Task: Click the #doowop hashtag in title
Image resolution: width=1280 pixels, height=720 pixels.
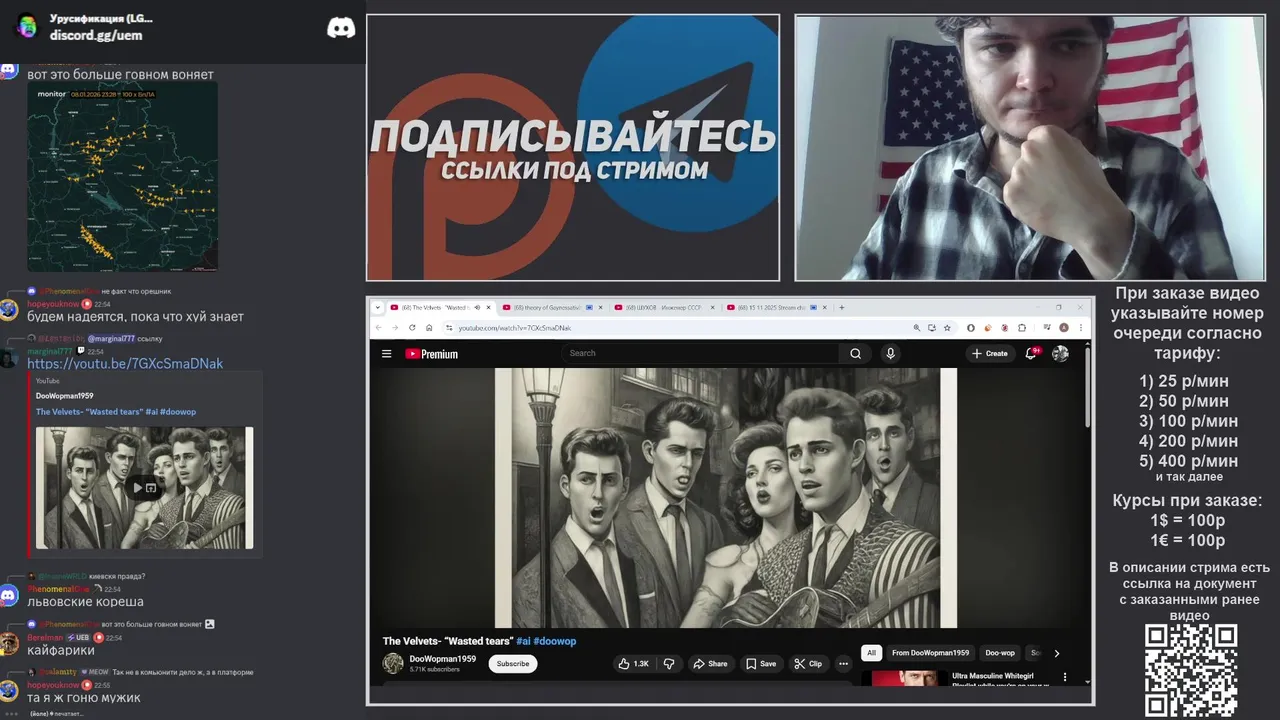Action: pos(555,641)
